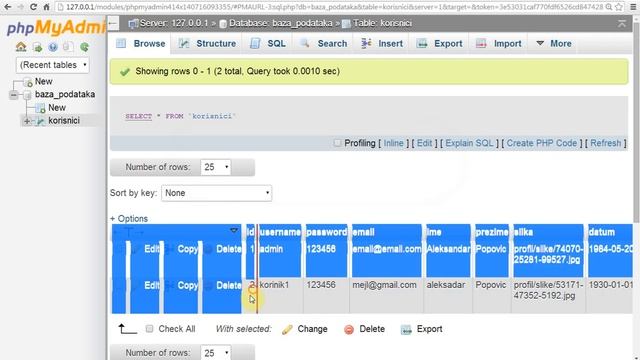This screenshot has height=360, width=640.
Task: Click the New database icon in tree
Action: click(28, 82)
